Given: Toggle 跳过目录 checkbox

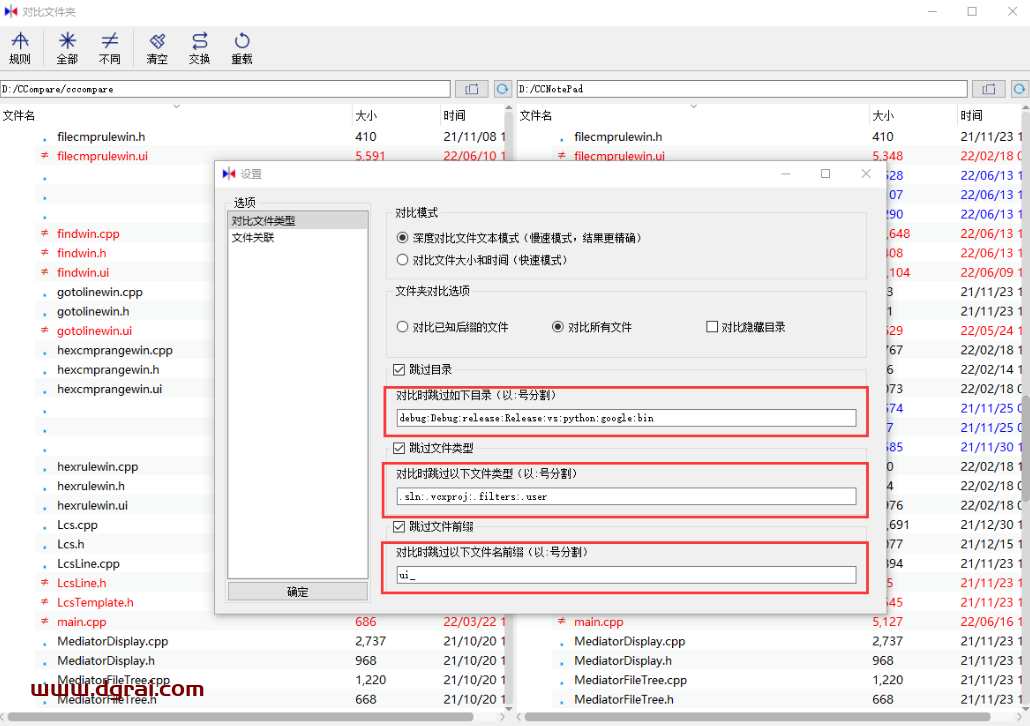Looking at the screenshot, I should point(399,370).
